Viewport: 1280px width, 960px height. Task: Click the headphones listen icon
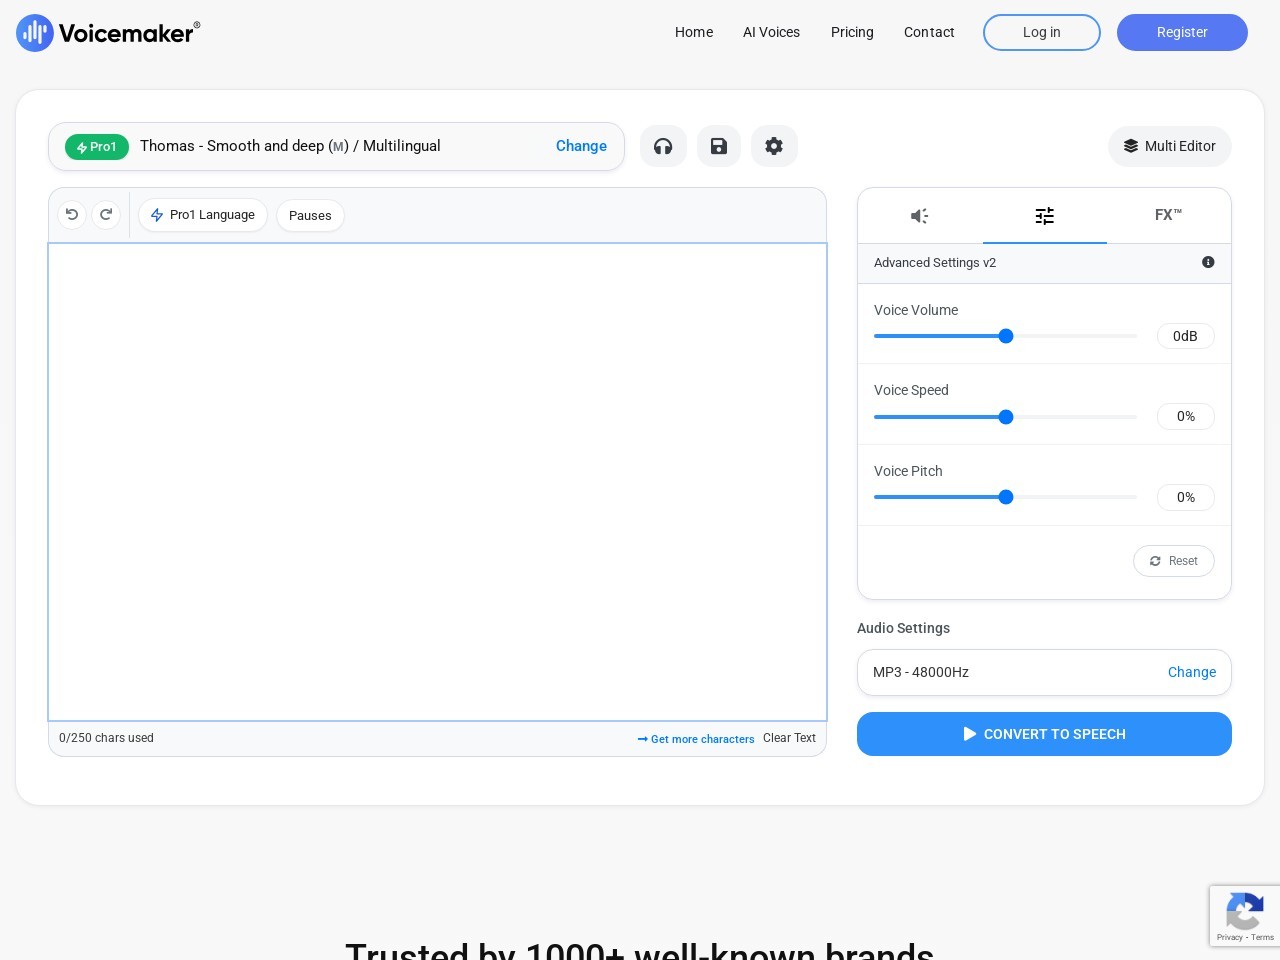663,146
